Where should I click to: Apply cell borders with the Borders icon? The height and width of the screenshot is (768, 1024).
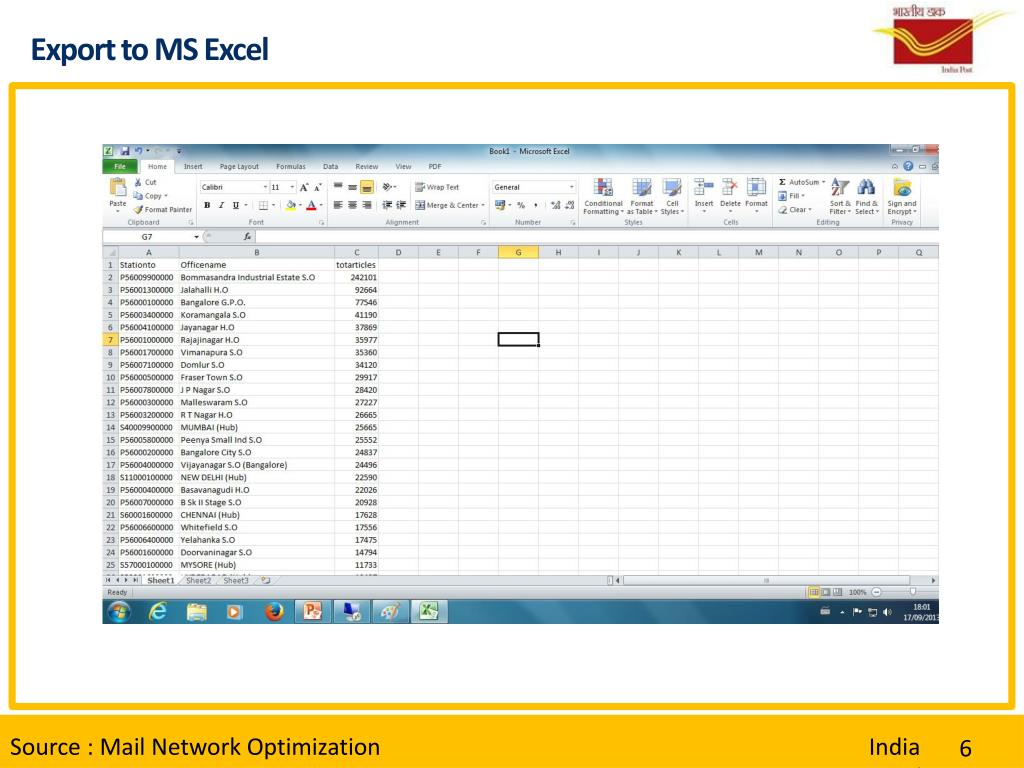point(263,205)
